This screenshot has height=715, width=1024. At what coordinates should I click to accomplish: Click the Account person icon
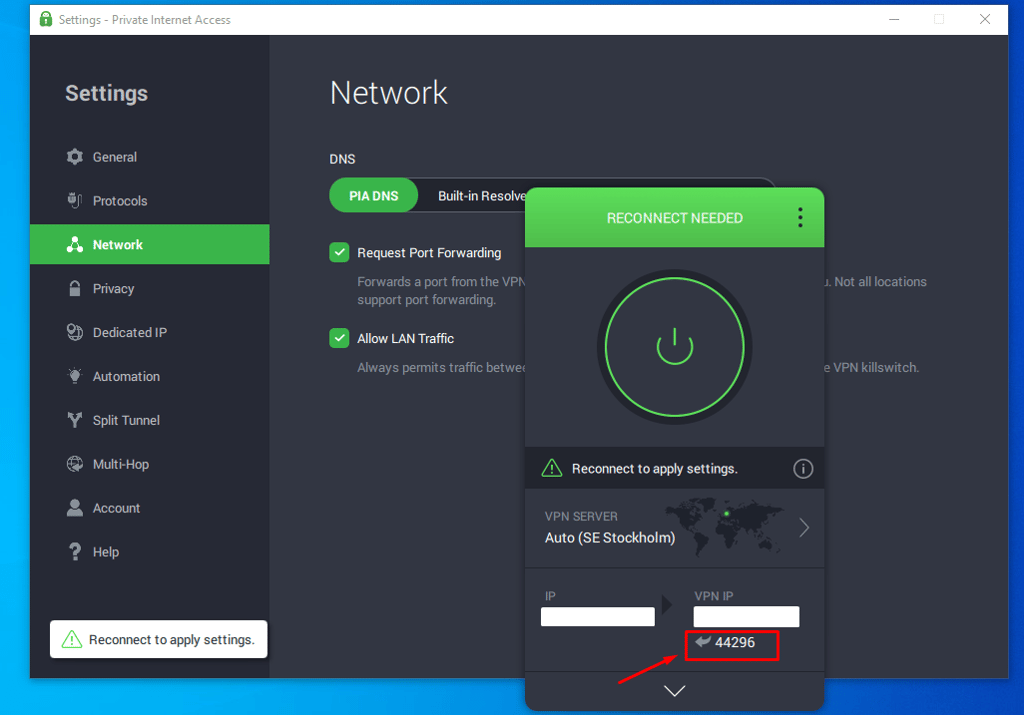point(75,508)
